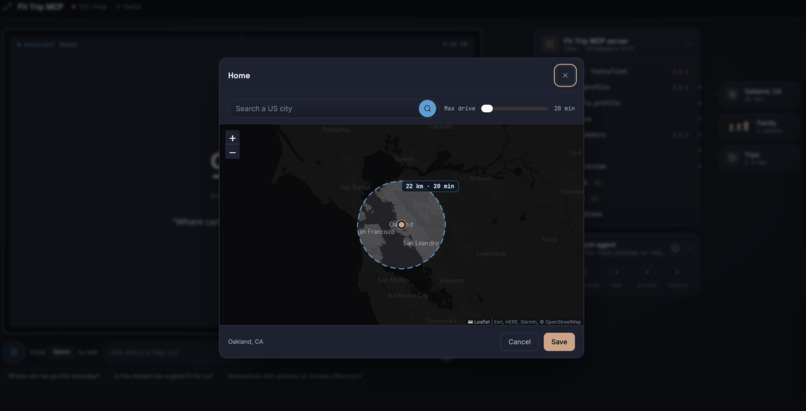The image size is (806, 411).
Task: Click Trips card in background sidebar
Action: (760, 158)
